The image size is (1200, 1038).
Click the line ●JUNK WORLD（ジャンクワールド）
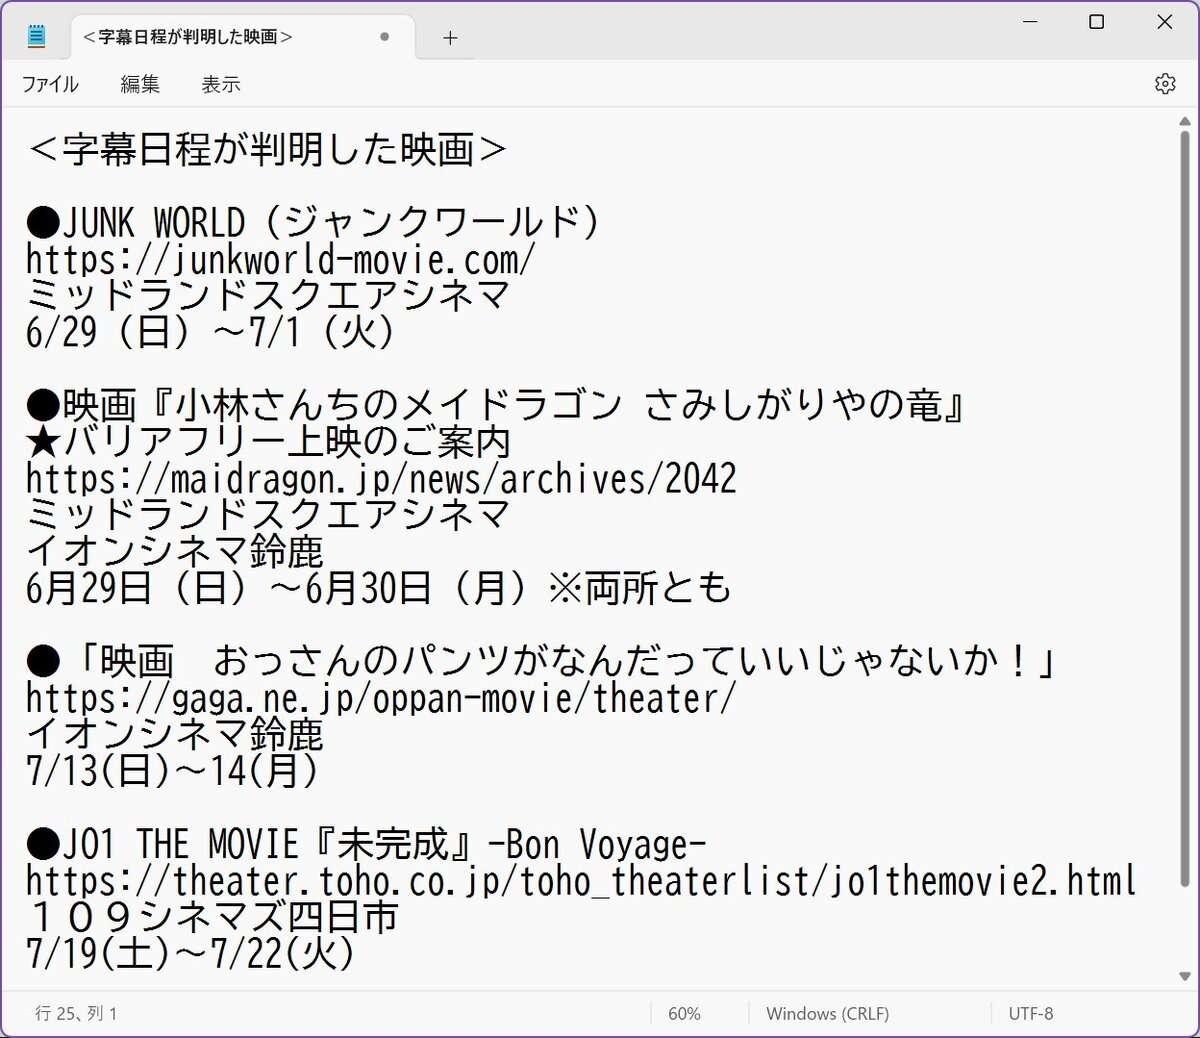[314, 222]
